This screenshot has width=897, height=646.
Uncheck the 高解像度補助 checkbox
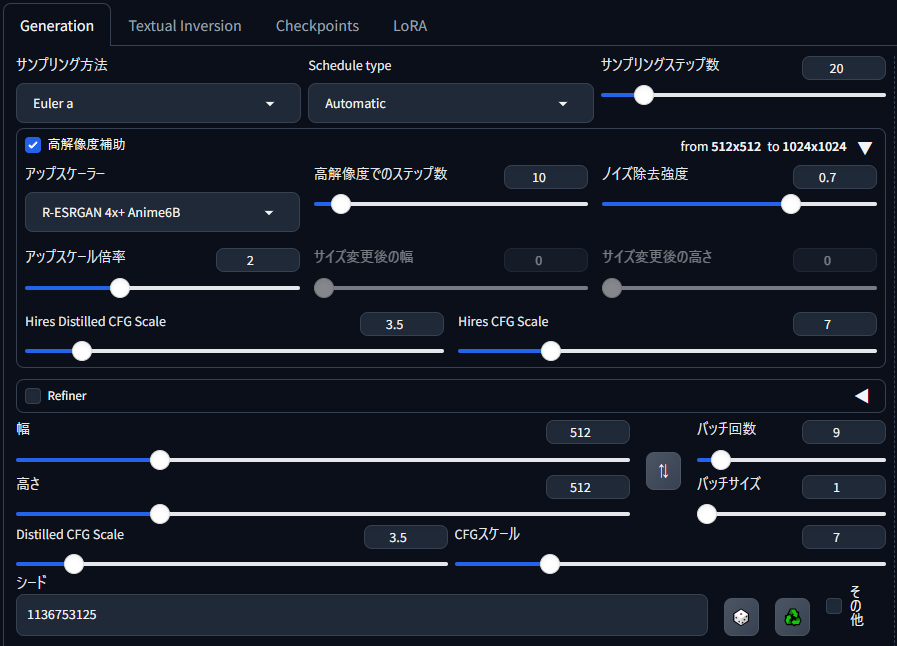pyautogui.click(x=33, y=145)
